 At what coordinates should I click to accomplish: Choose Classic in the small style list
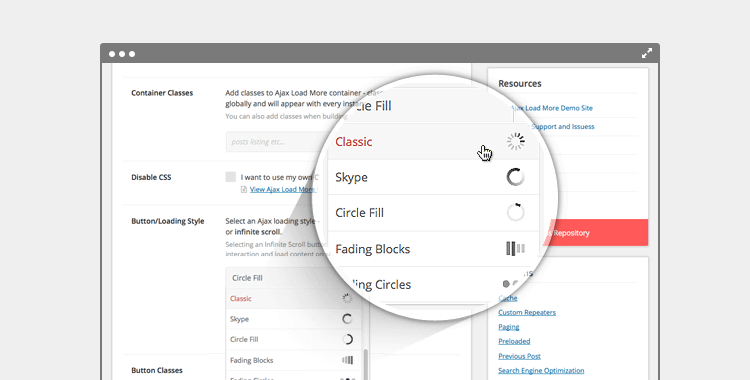point(241,298)
